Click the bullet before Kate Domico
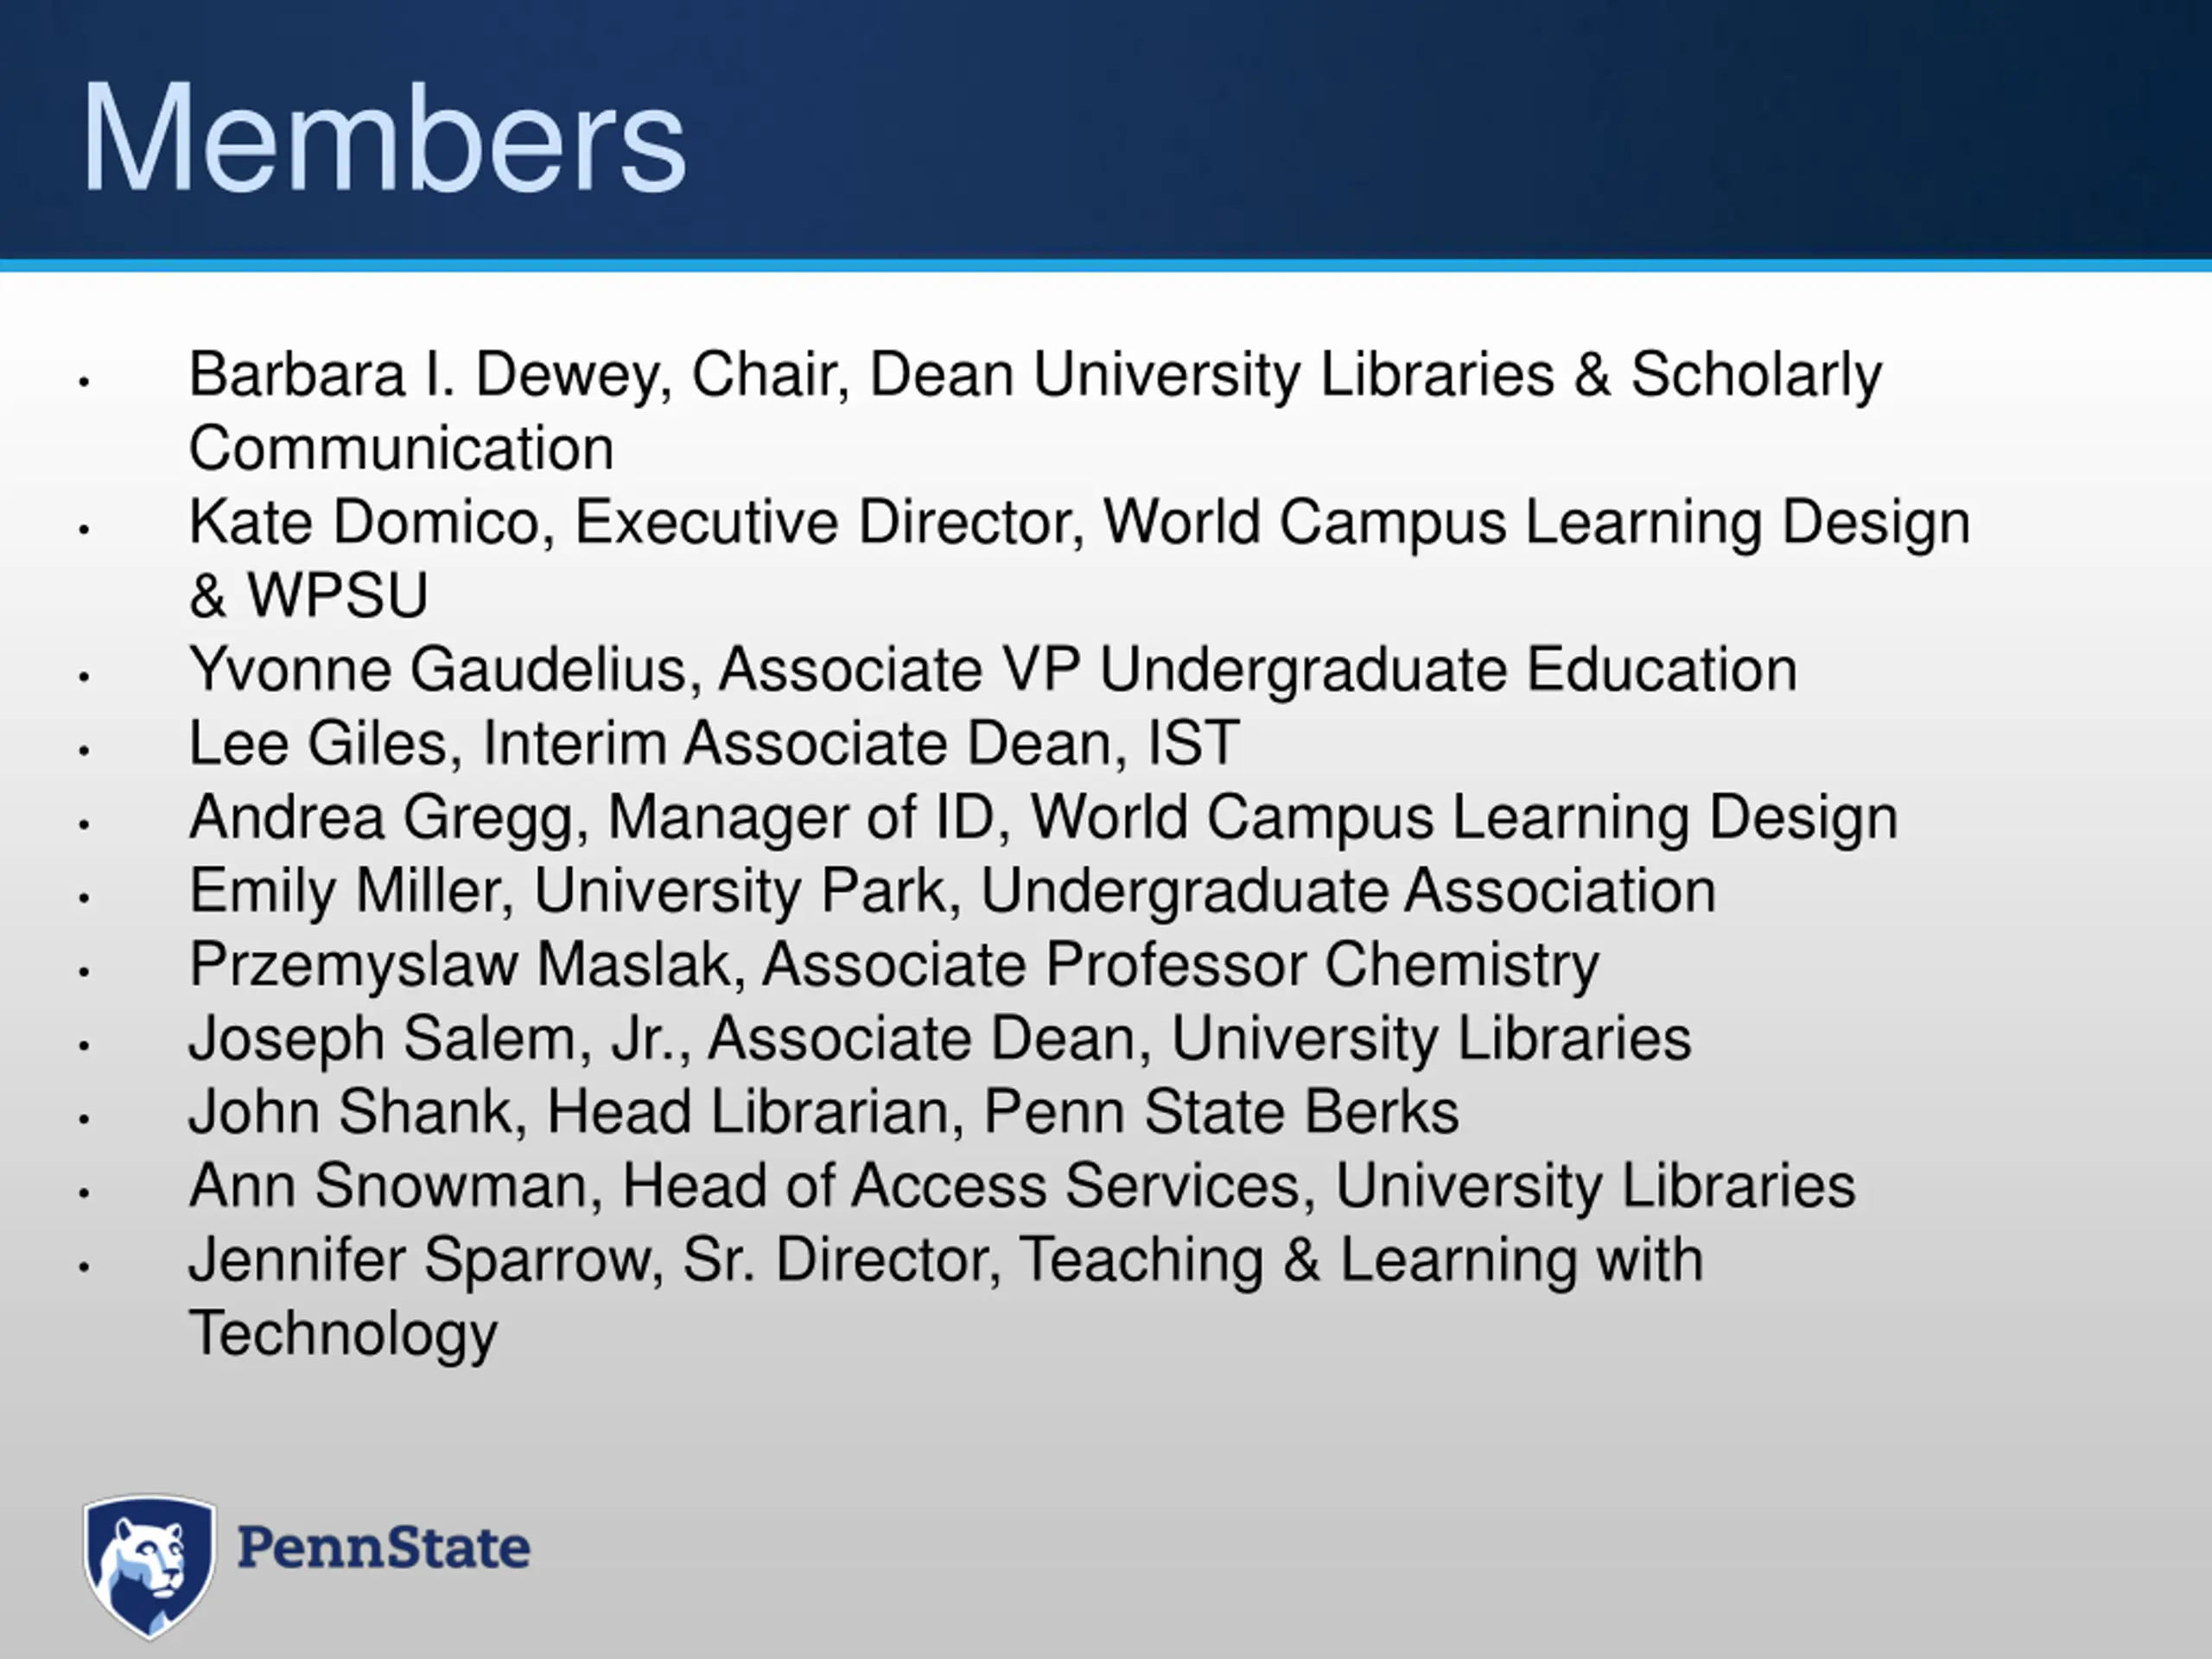Image resolution: width=2212 pixels, height=1659 pixels. coord(84,529)
